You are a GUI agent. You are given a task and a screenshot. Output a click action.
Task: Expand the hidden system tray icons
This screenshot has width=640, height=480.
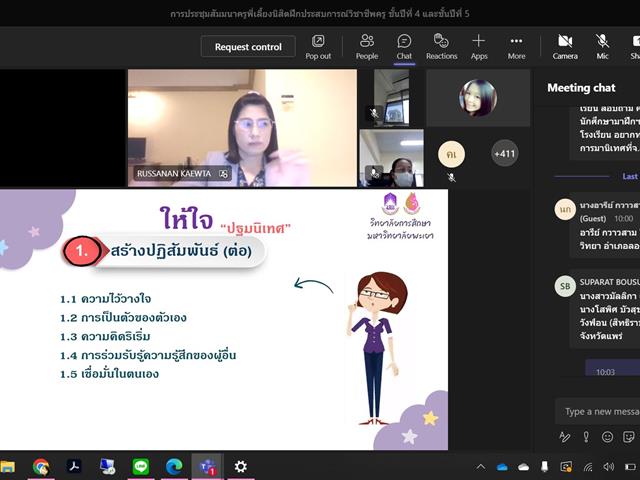481,467
